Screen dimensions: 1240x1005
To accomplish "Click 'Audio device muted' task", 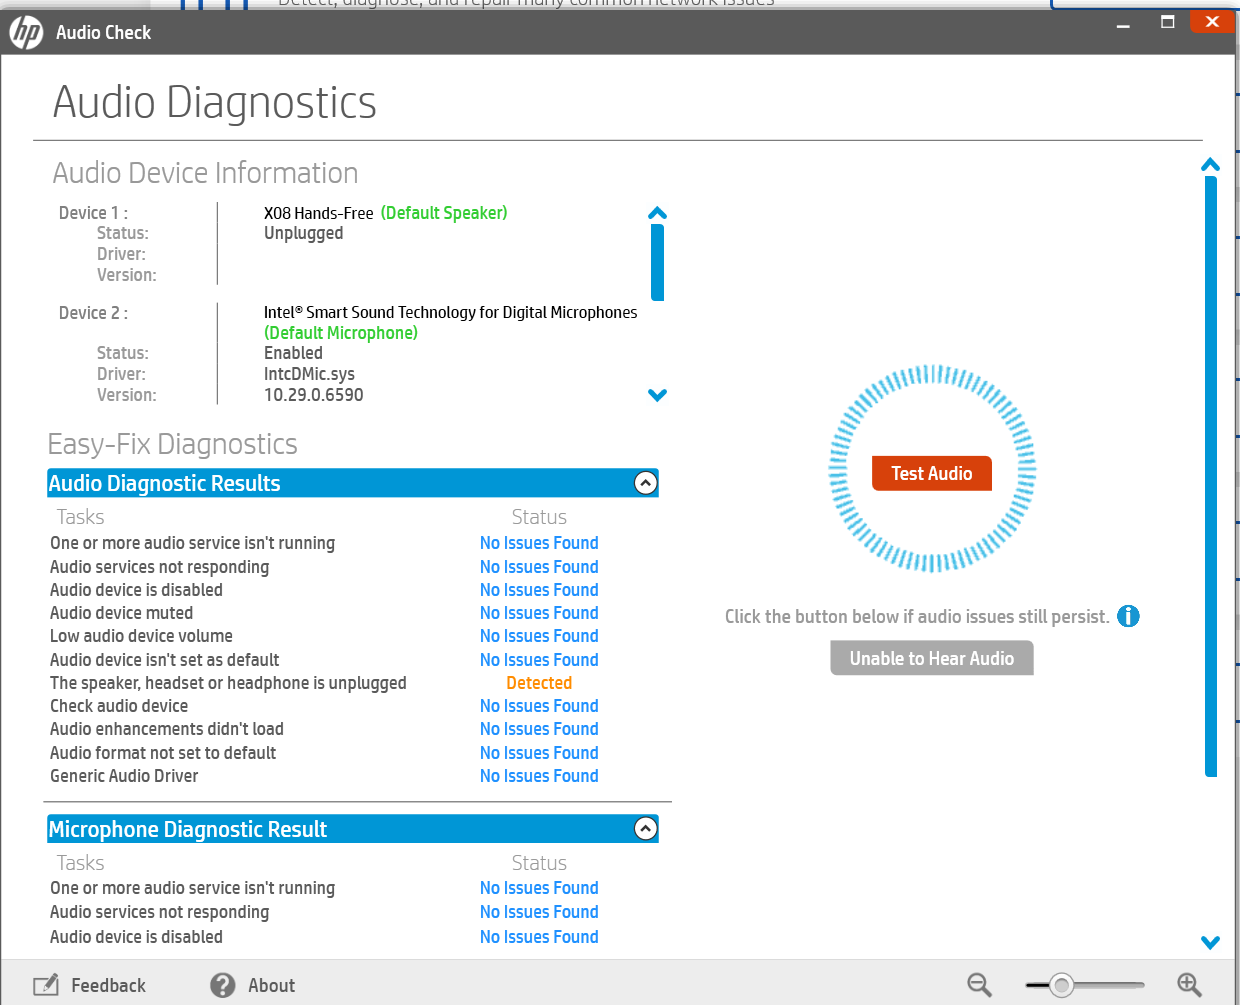I will point(121,613).
